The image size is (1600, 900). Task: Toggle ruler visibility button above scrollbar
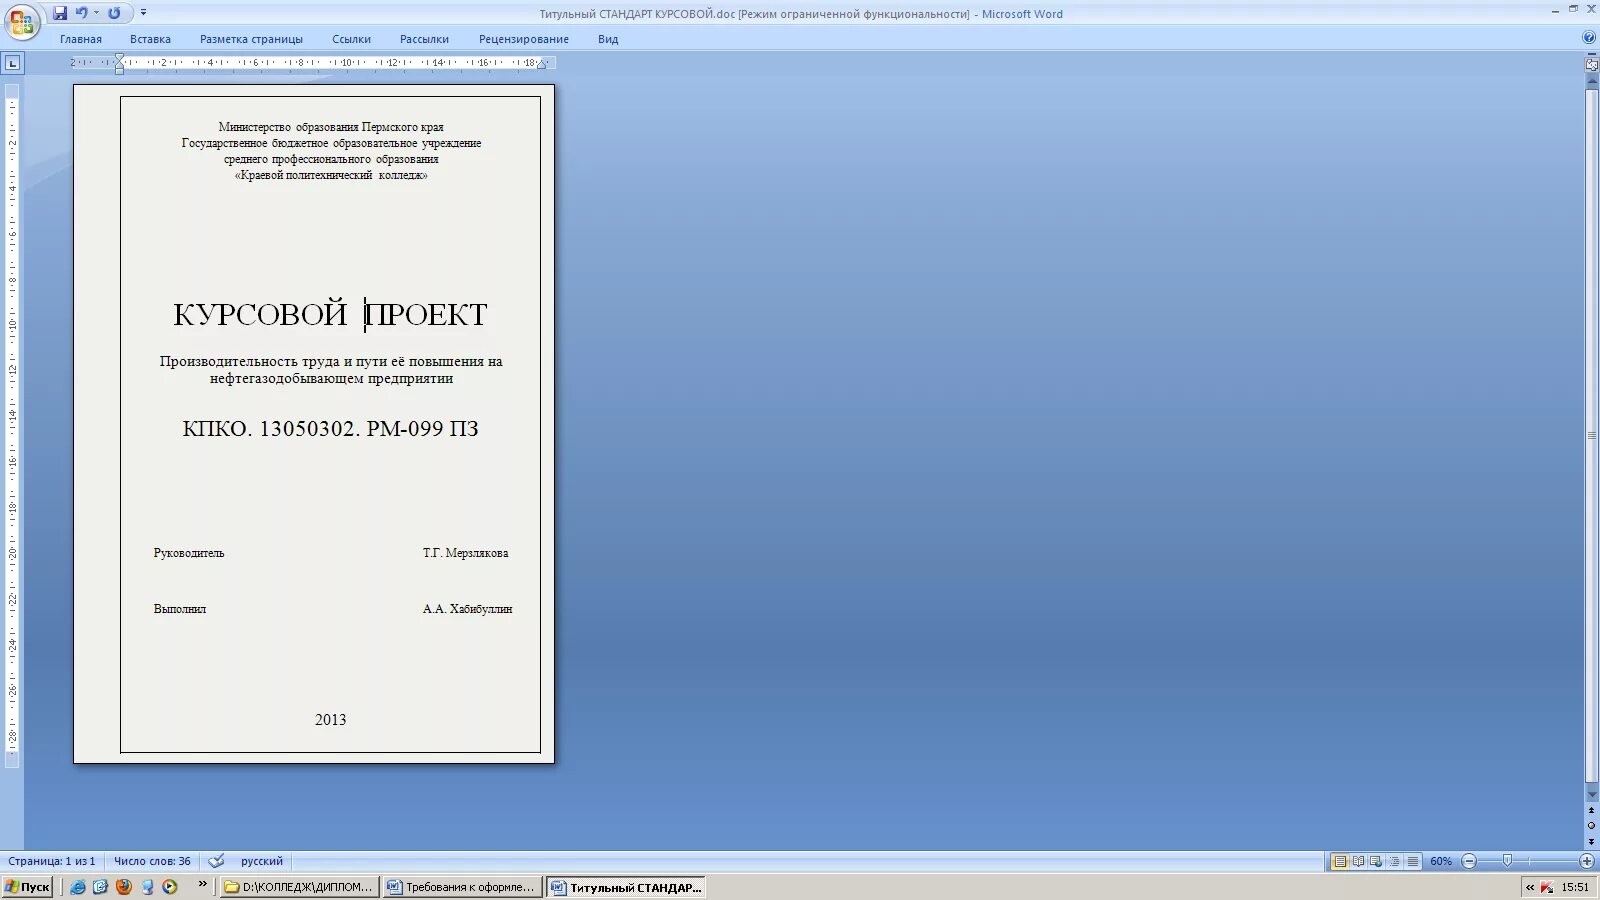tap(1592, 64)
